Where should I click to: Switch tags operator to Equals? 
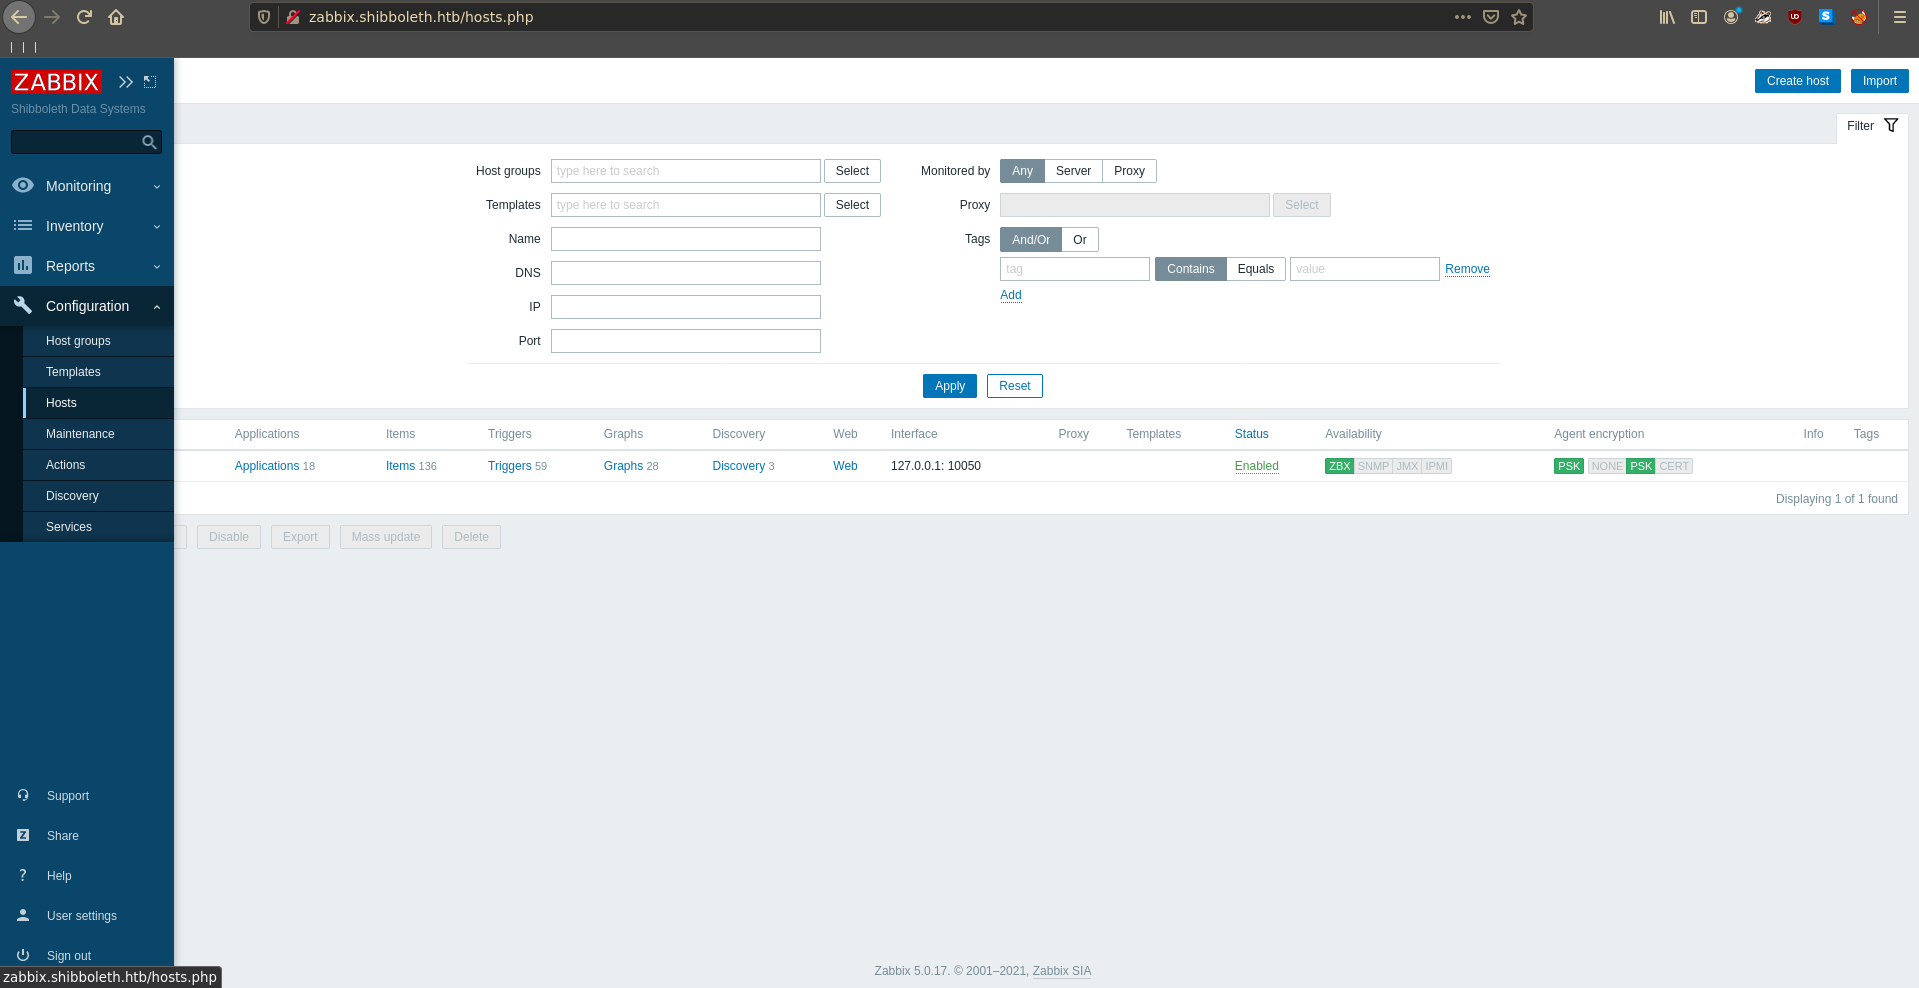pyautogui.click(x=1255, y=269)
